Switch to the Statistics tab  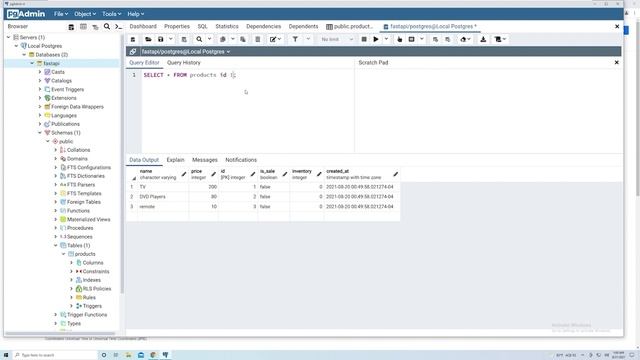click(227, 26)
